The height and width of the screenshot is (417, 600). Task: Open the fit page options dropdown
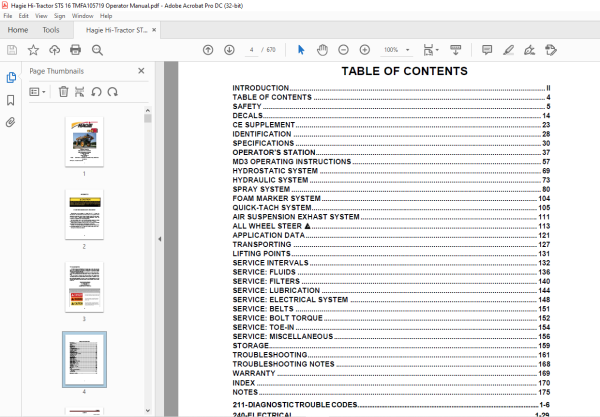431,50
